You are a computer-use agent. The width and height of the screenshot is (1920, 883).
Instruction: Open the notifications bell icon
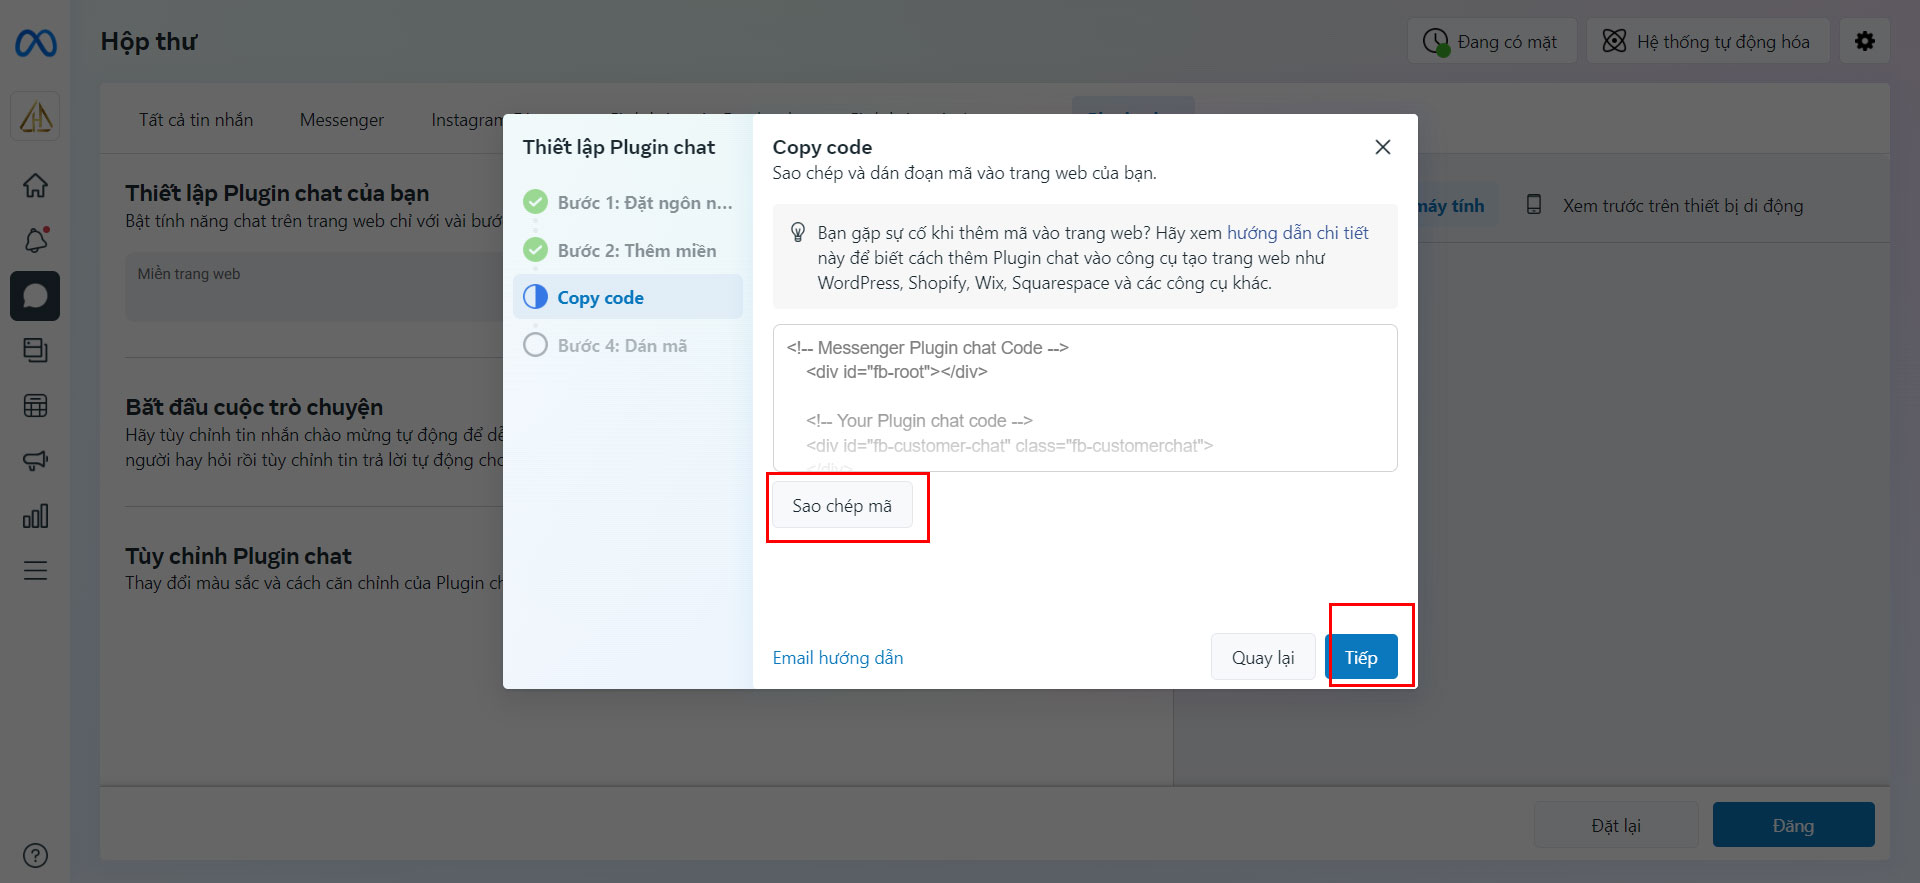[35, 240]
